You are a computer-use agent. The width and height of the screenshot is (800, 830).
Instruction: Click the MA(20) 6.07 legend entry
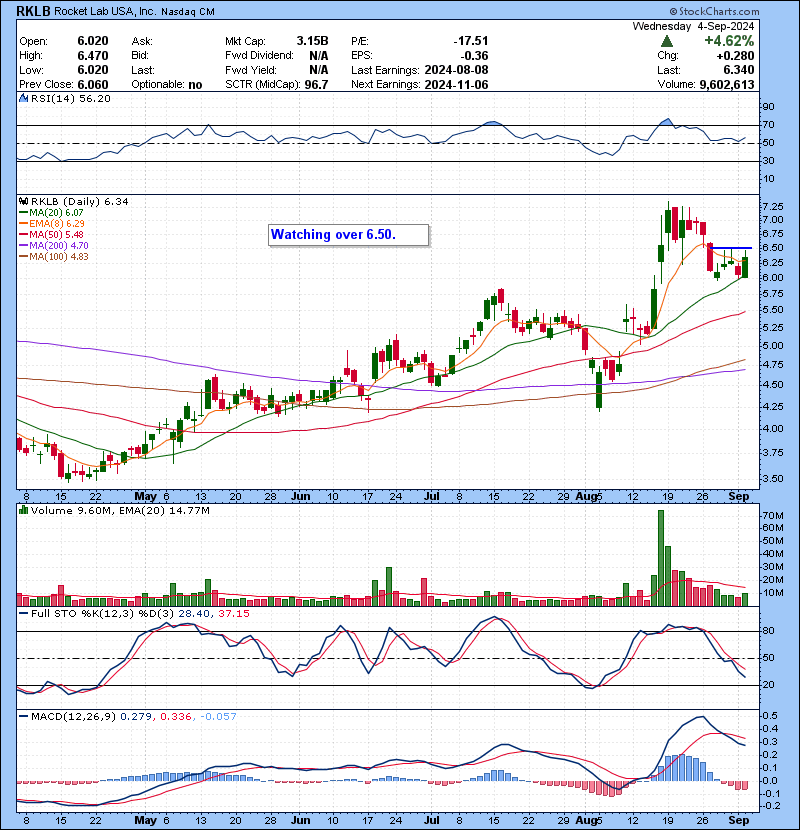tap(51, 213)
